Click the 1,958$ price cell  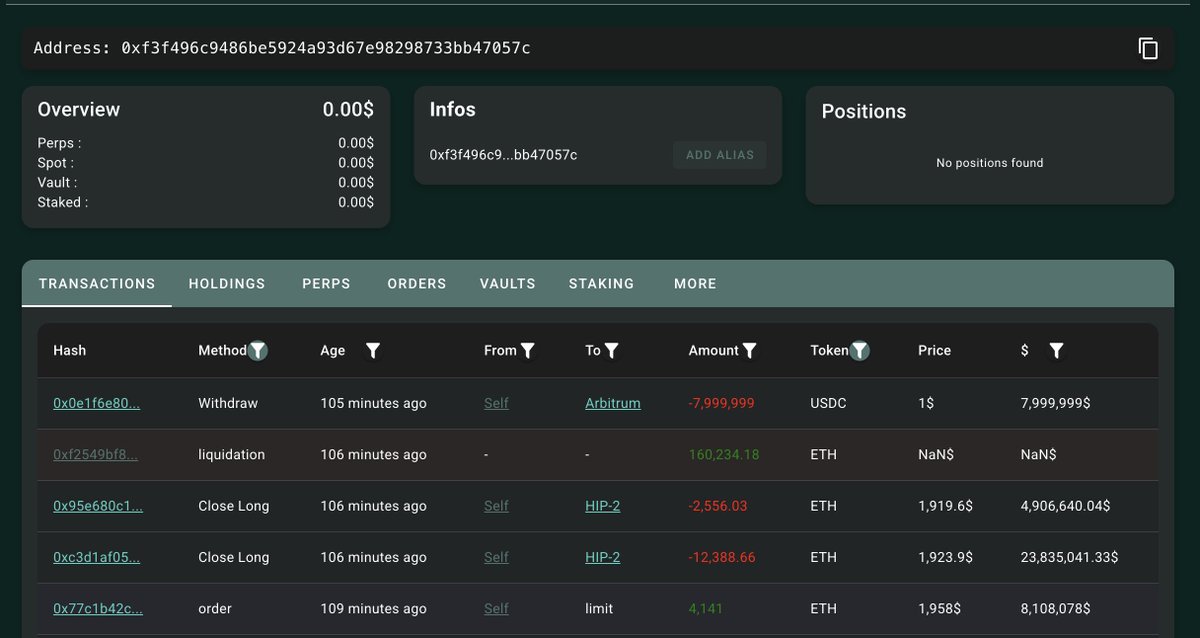[938, 608]
